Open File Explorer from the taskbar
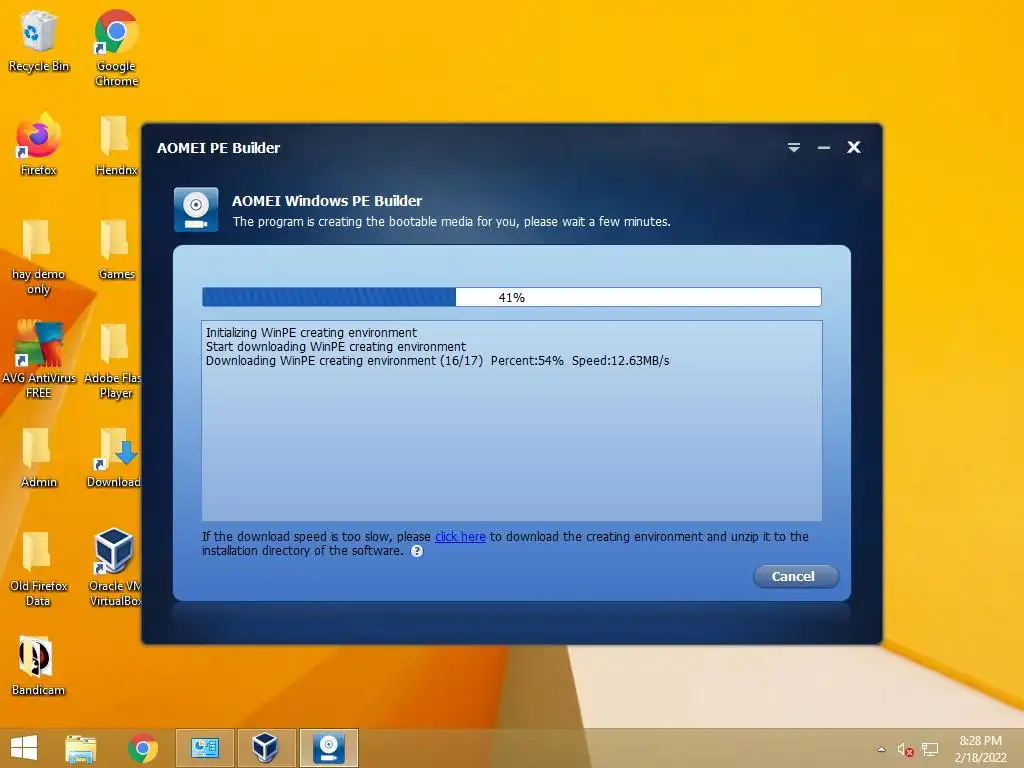The image size is (1024, 768). point(81,748)
